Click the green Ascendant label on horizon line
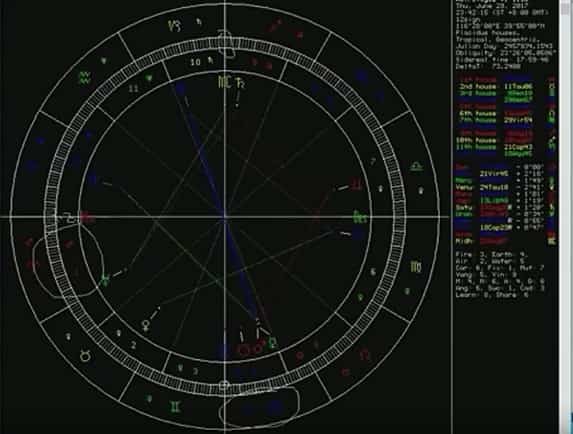Viewport: 573px width, 434px height. tap(360, 218)
